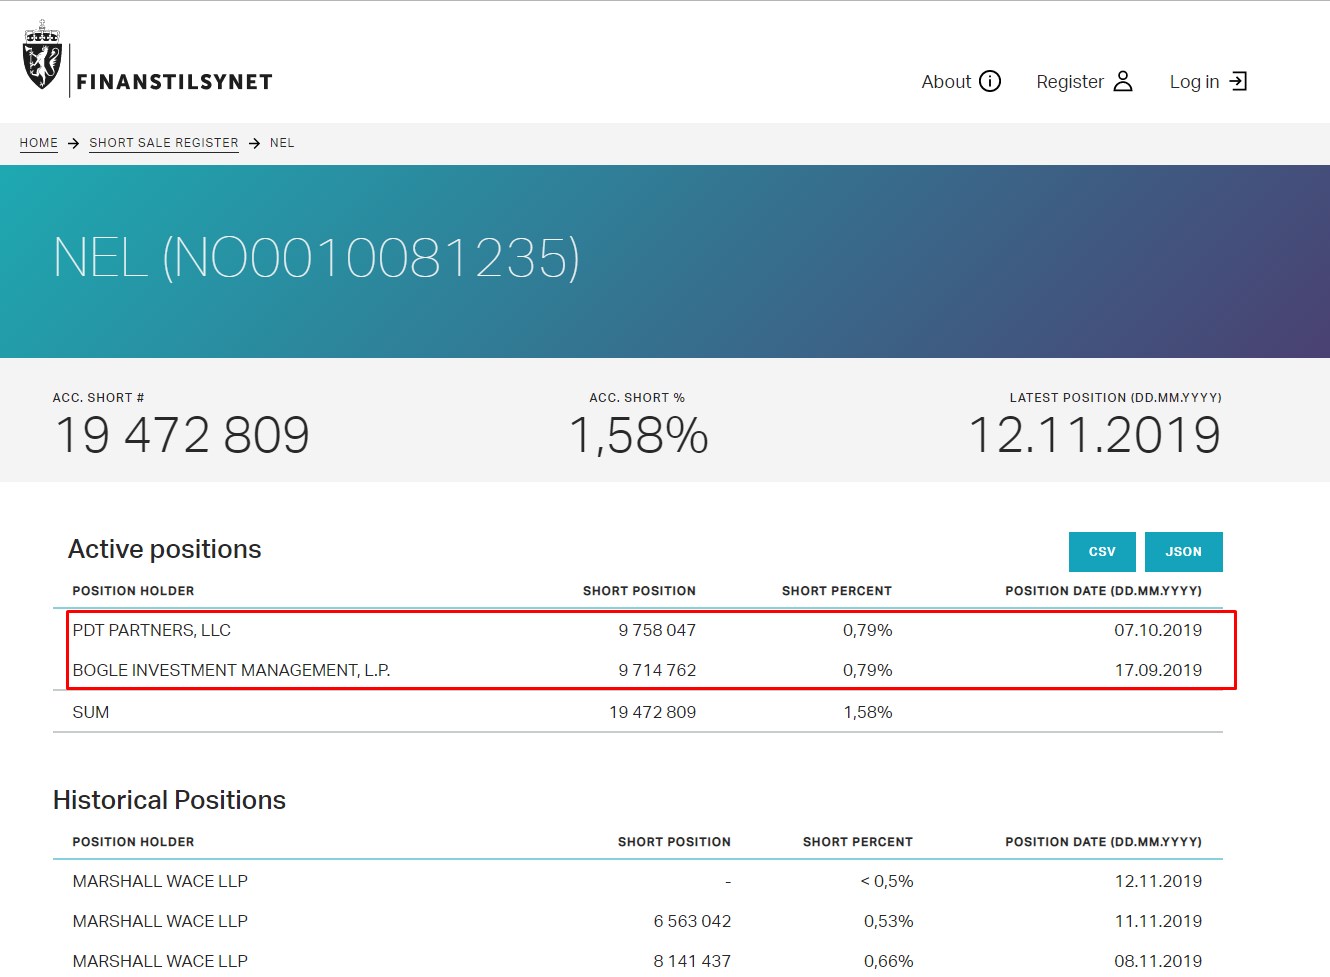Export active positions as JSON
Viewport: 1330px width, 977px height.
point(1183,552)
